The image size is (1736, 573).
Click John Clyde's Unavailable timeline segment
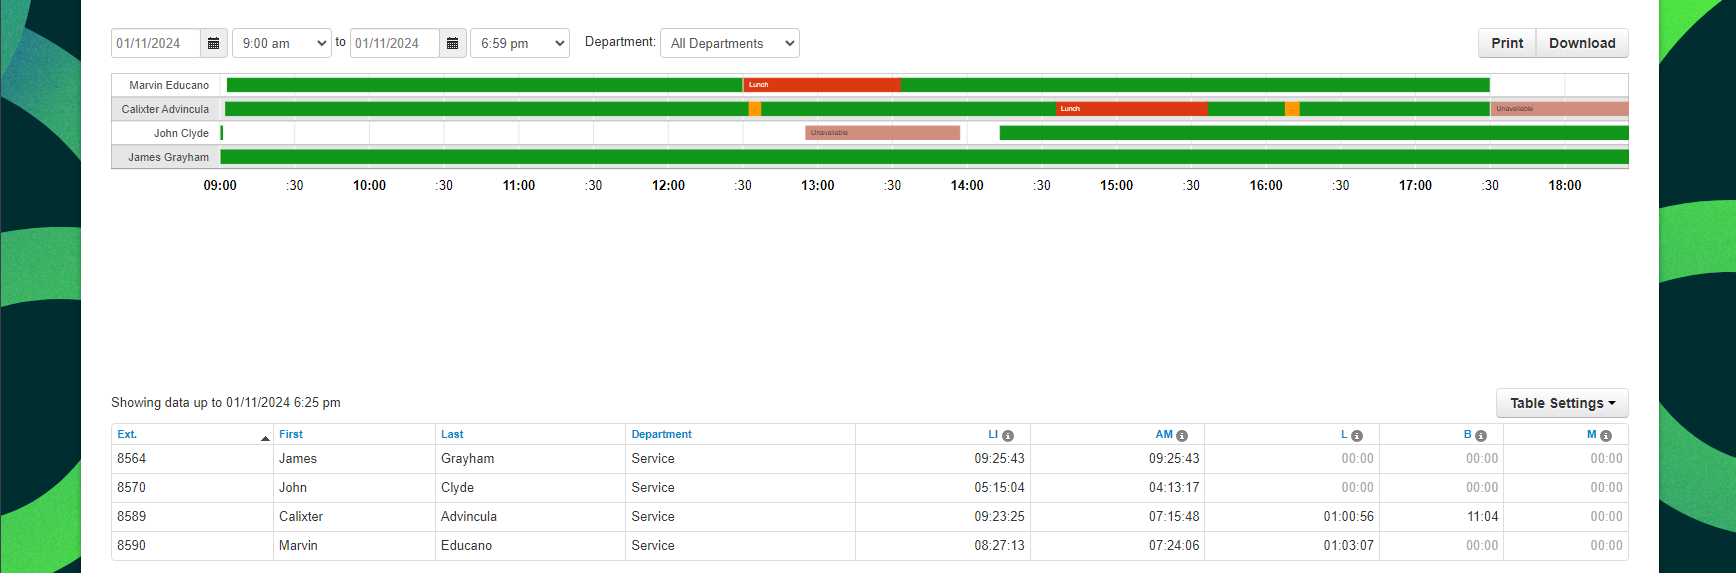pyautogui.click(x=882, y=133)
